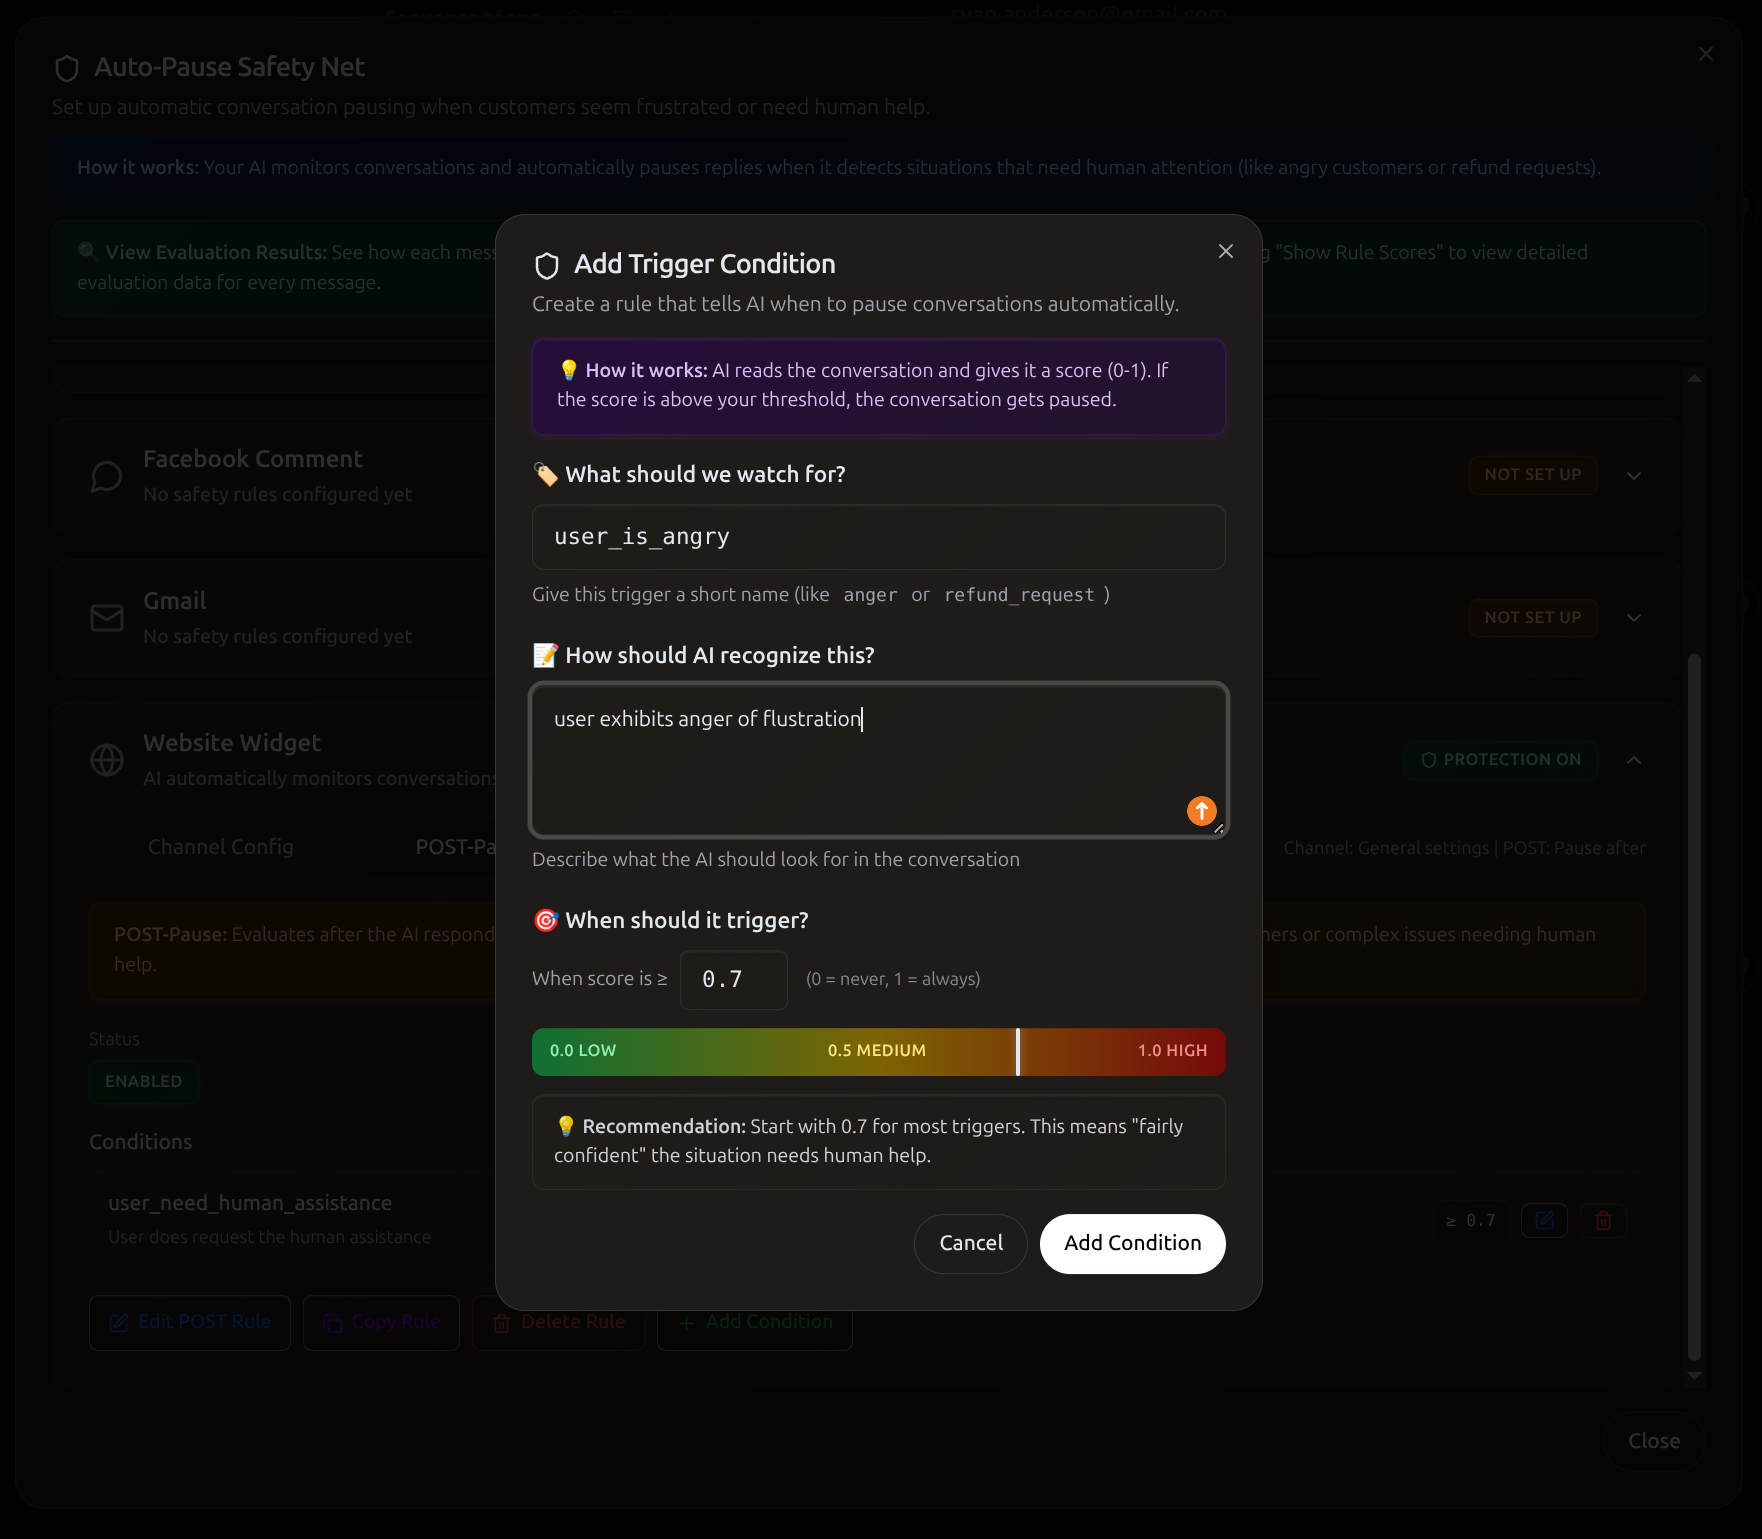
Task: Expand the NOT SET UP dropdown for Gmail
Action: [1532, 617]
